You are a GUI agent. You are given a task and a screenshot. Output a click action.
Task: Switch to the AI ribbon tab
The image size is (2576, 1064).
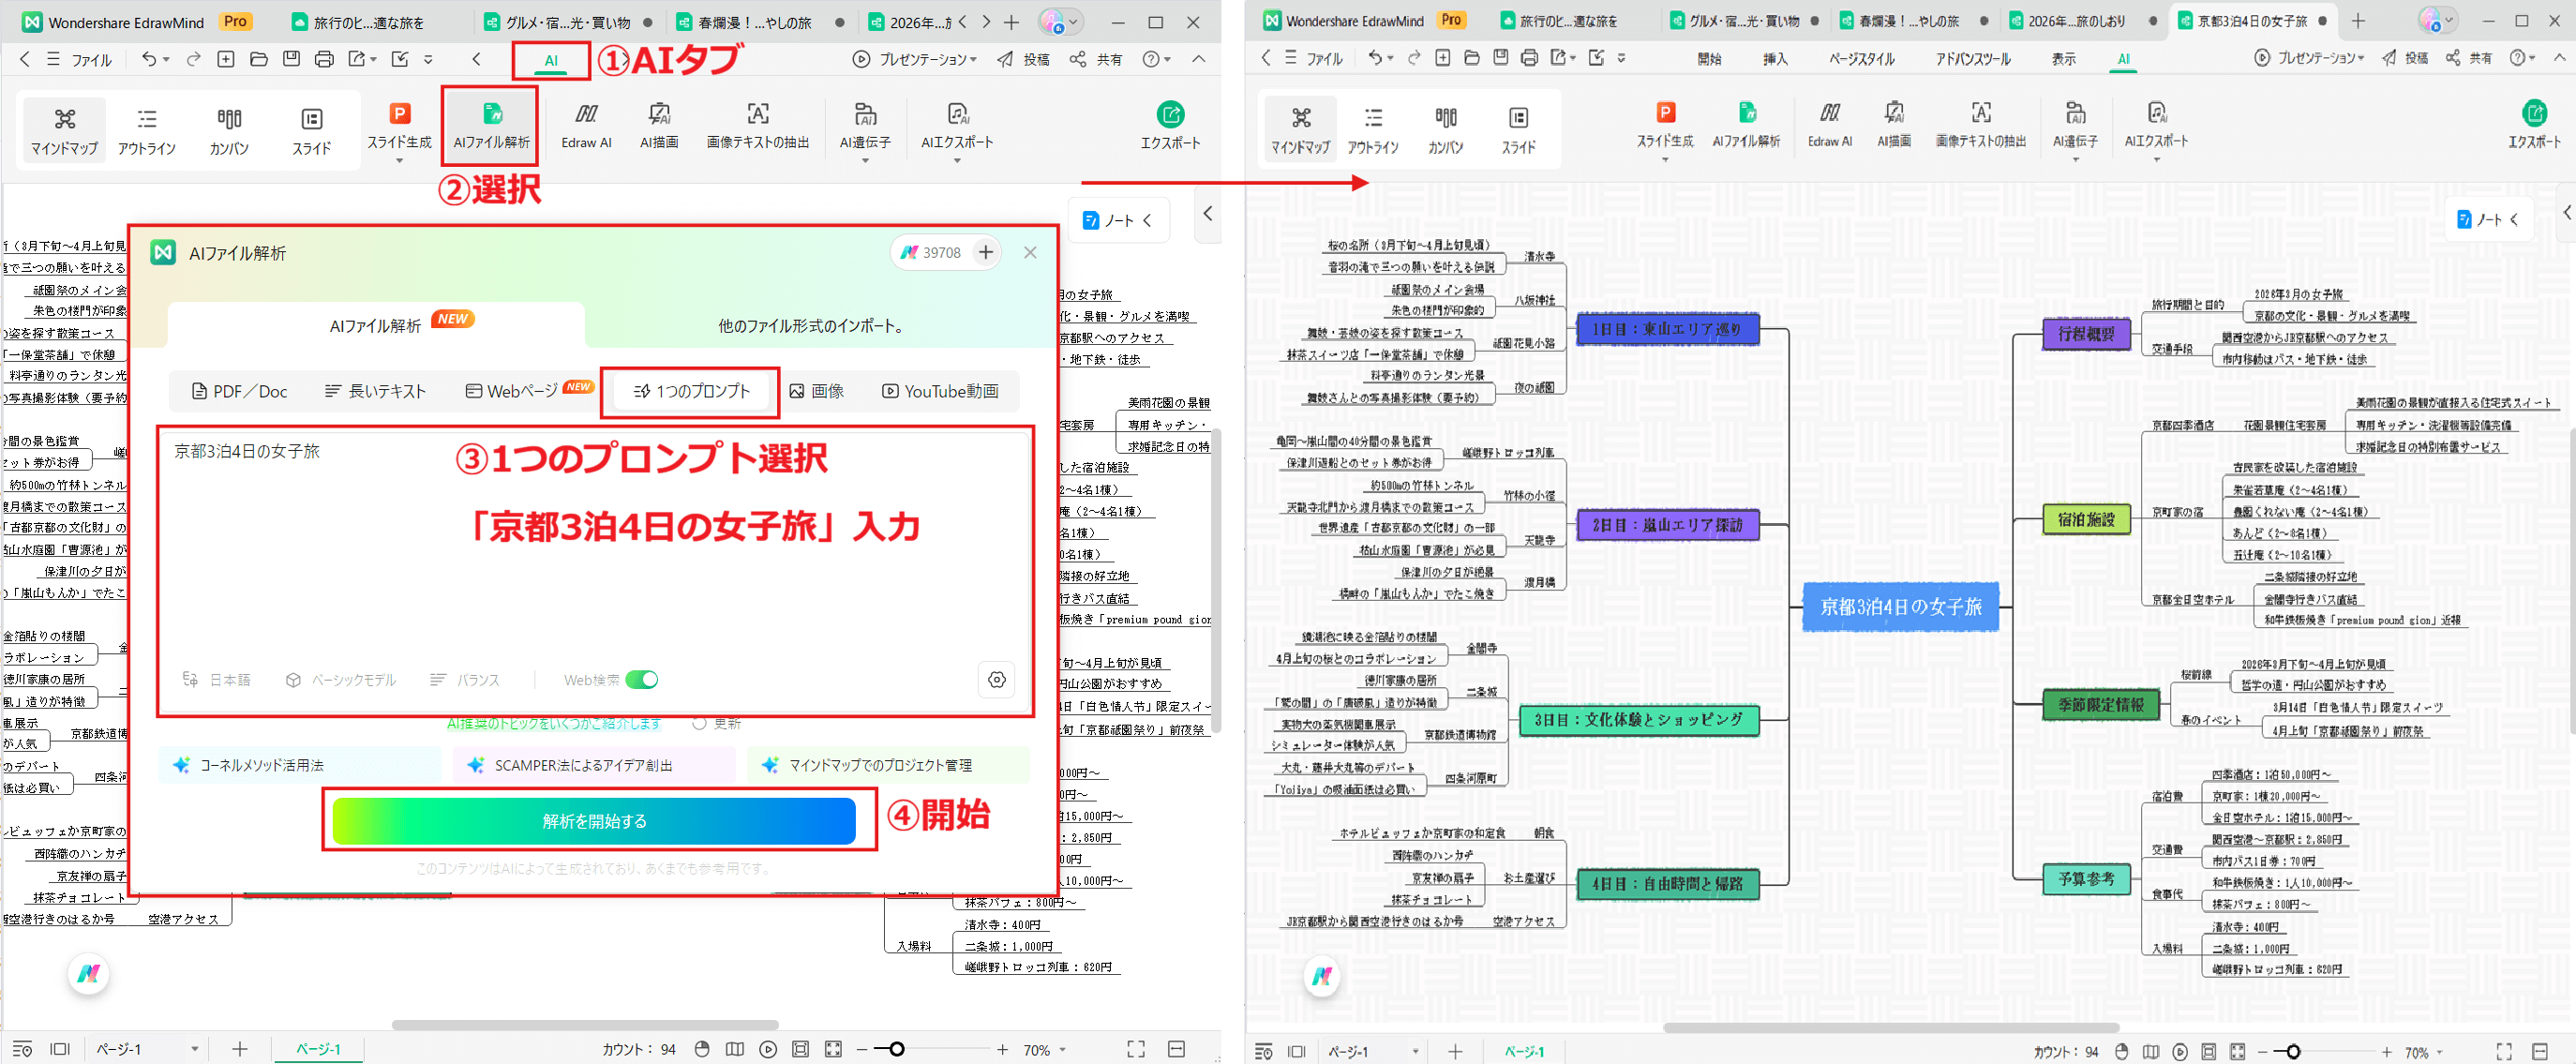pyautogui.click(x=551, y=60)
